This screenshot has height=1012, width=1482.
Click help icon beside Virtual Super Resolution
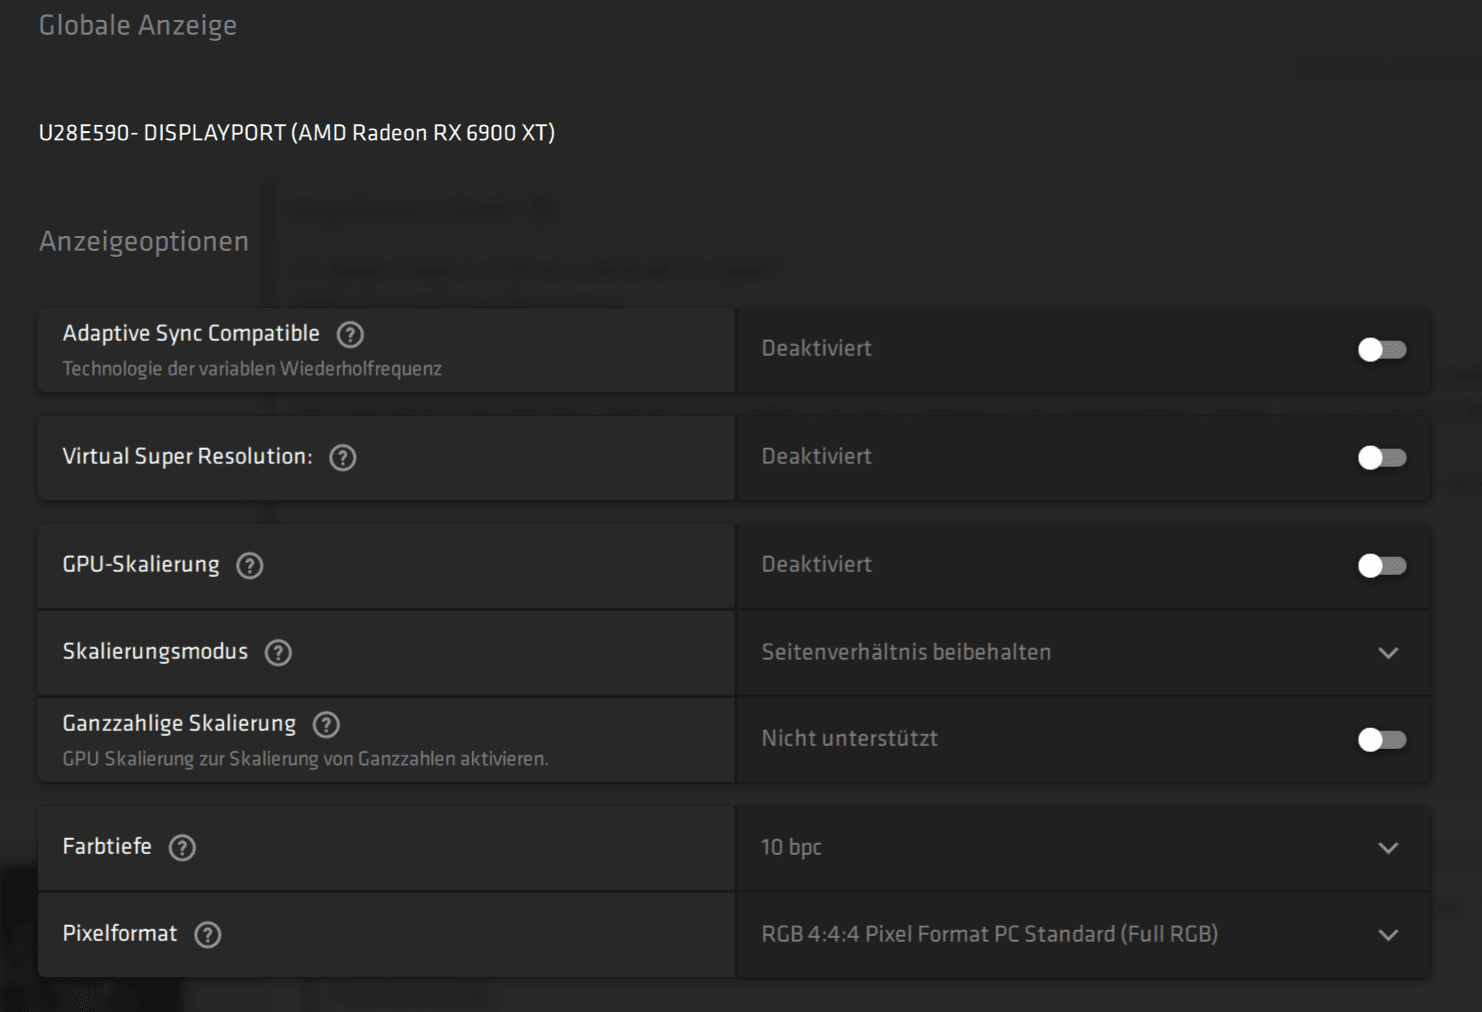click(343, 458)
